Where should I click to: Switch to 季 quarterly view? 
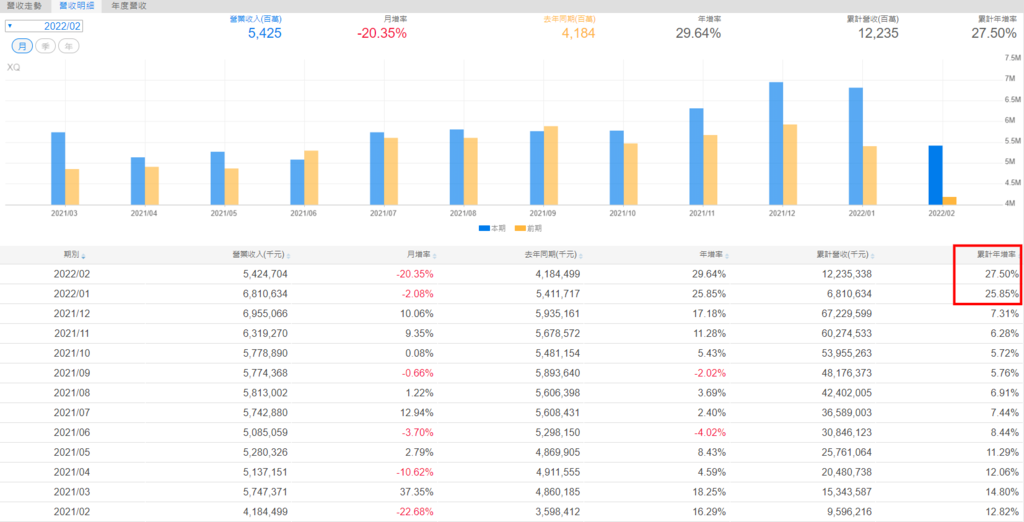tap(45, 46)
